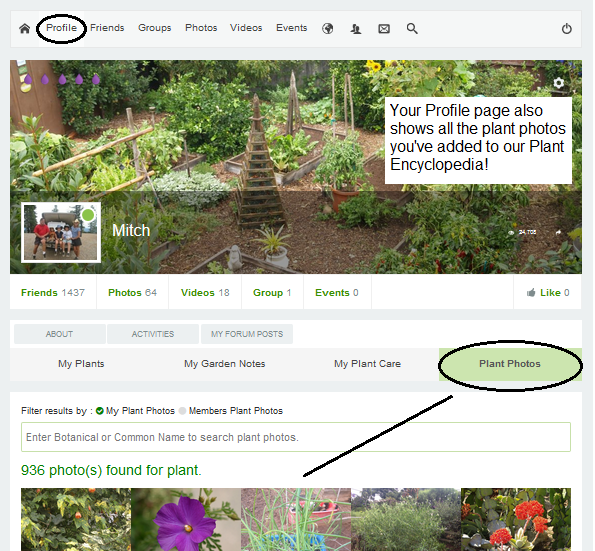Open the friend requests icon
This screenshot has height=551, width=595.
pyautogui.click(x=356, y=29)
